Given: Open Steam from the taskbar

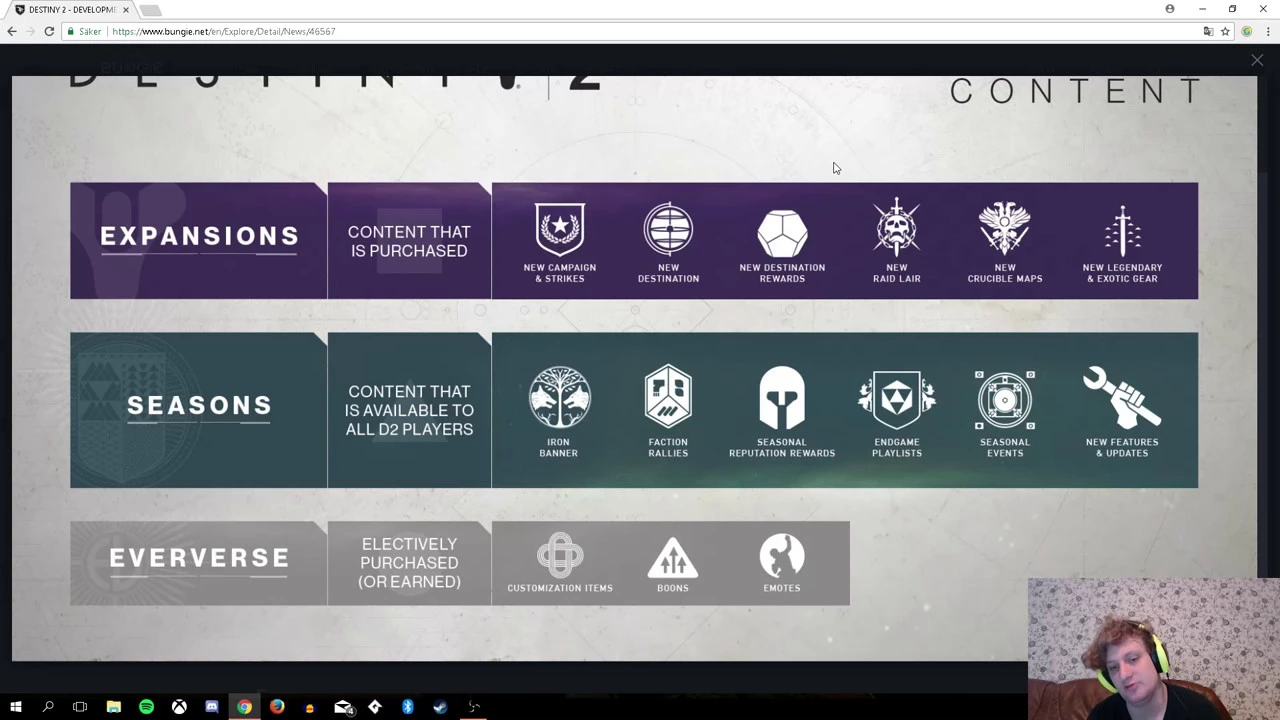Looking at the screenshot, I should click(x=441, y=707).
